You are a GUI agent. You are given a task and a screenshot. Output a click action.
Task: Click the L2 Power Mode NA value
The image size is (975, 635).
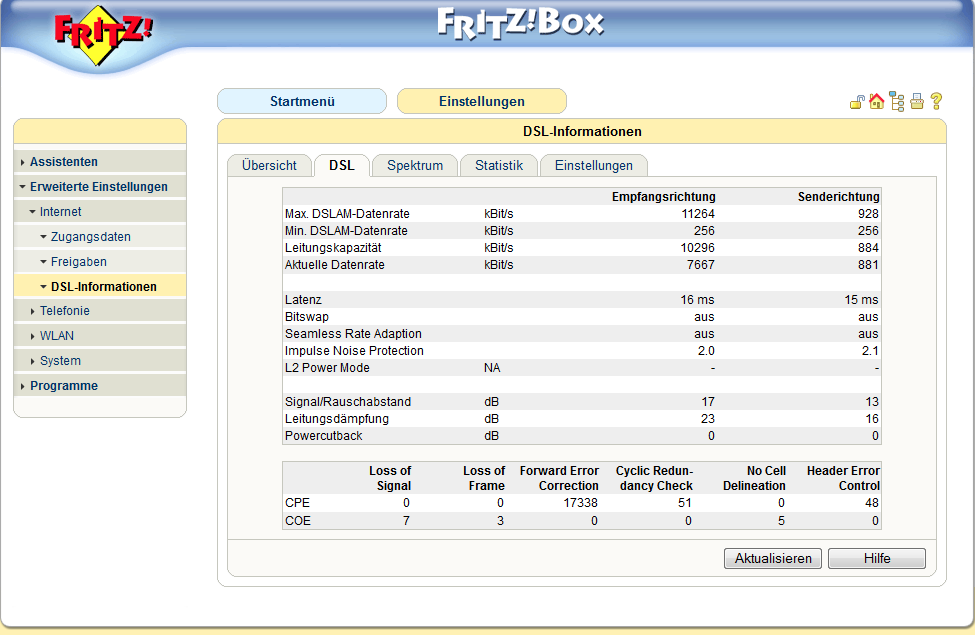point(492,368)
